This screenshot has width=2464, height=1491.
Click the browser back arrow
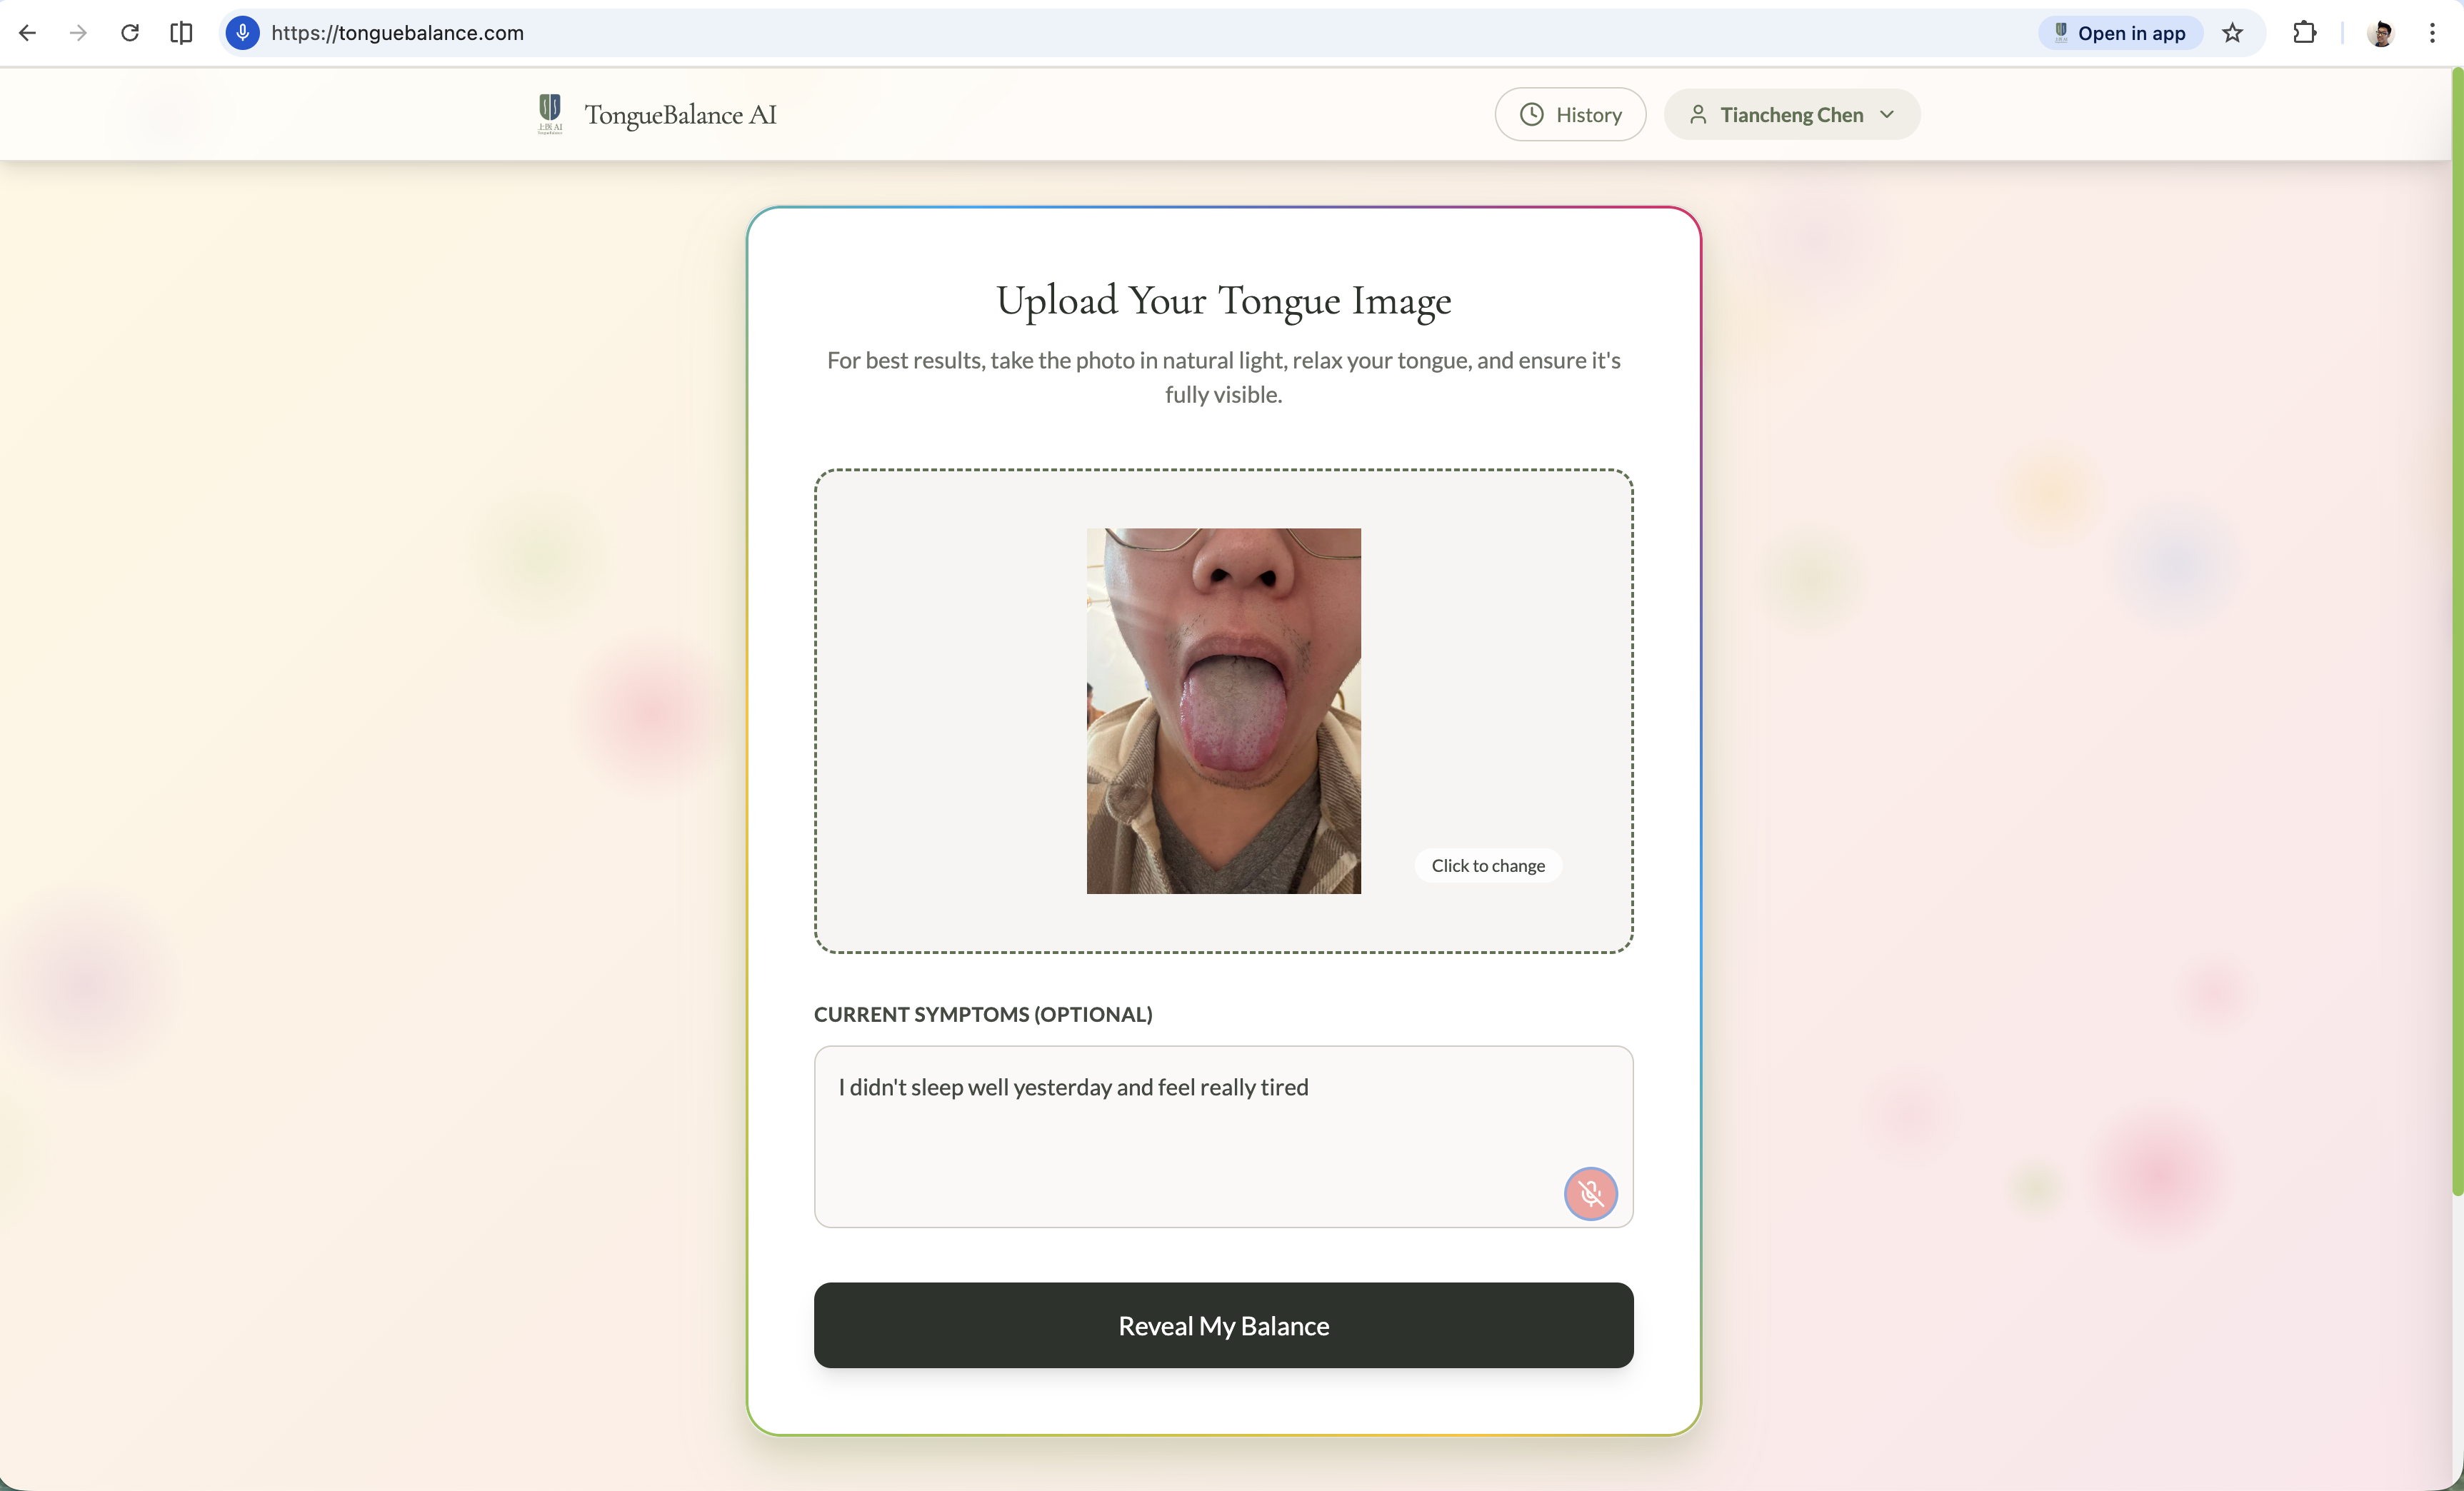click(x=28, y=33)
